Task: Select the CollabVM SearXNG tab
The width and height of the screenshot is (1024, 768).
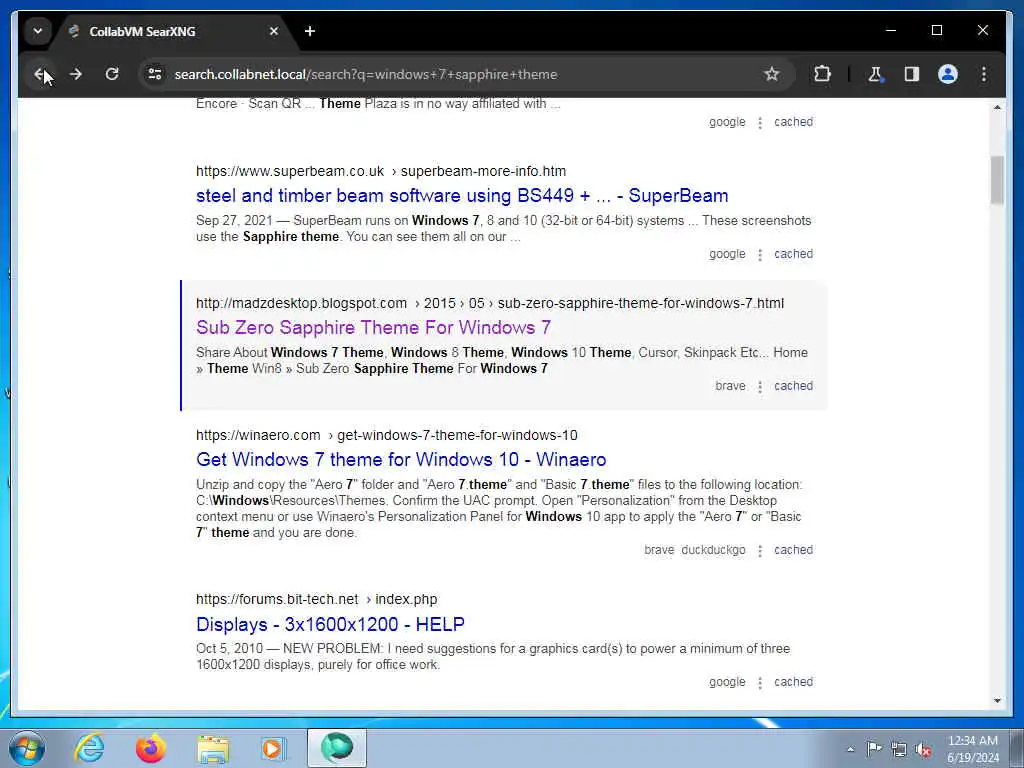Action: (173, 31)
